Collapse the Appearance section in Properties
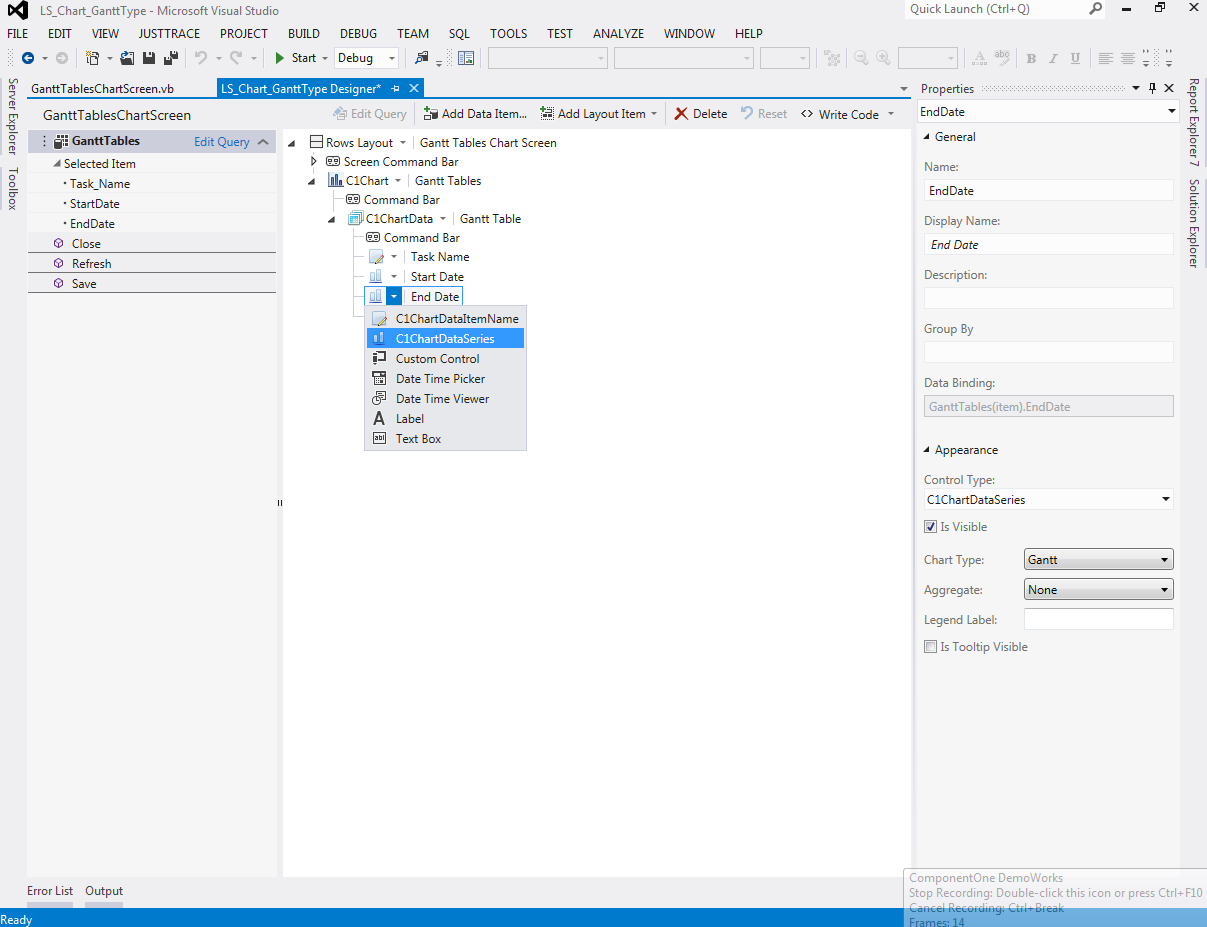 pyautogui.click(x=926, y=450)
